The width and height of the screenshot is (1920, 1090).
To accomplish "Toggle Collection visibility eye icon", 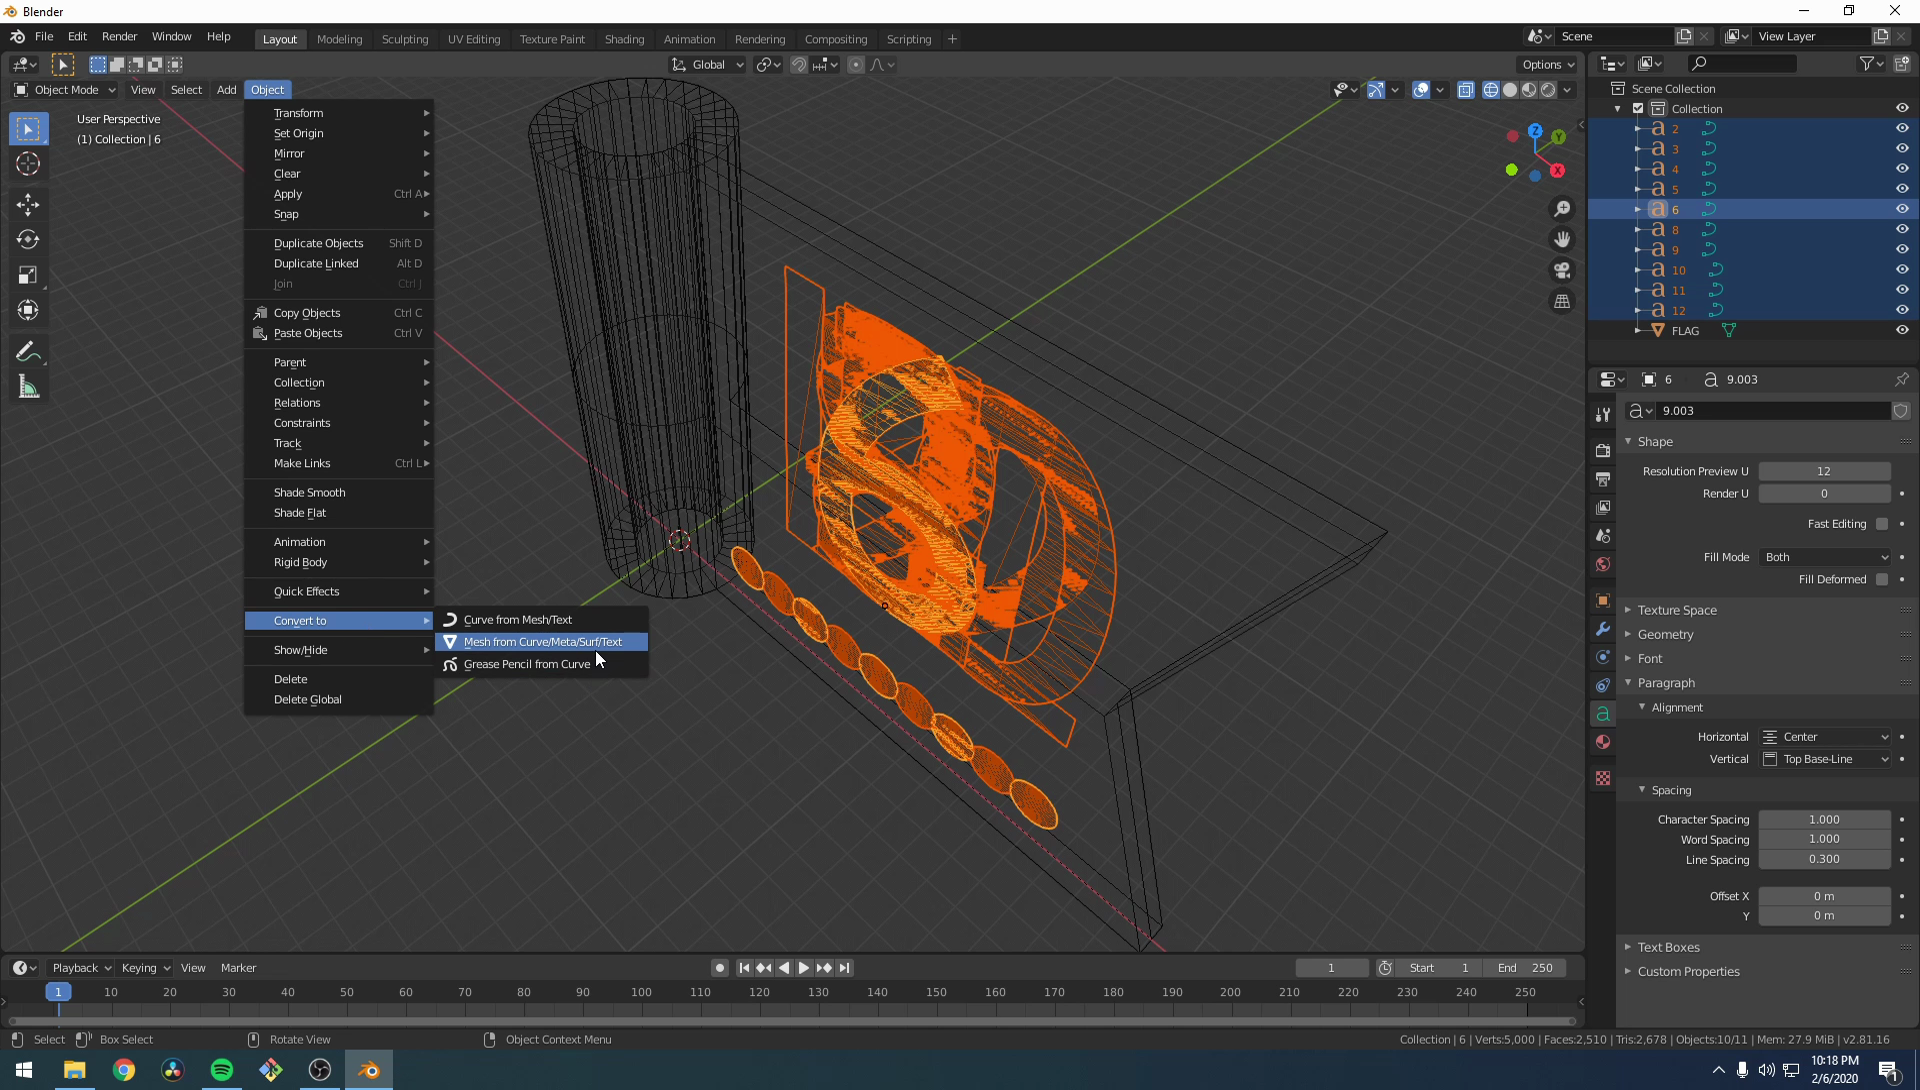I will tap(1902, 109).
